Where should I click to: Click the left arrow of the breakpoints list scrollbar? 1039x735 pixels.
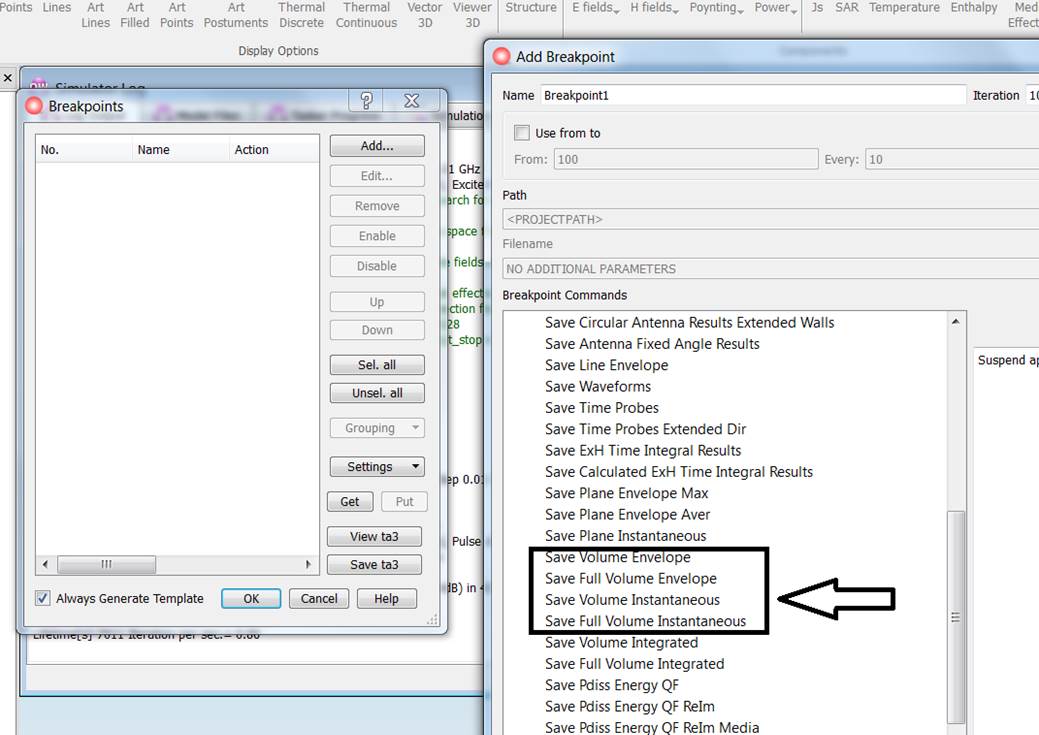click(45, 565)
